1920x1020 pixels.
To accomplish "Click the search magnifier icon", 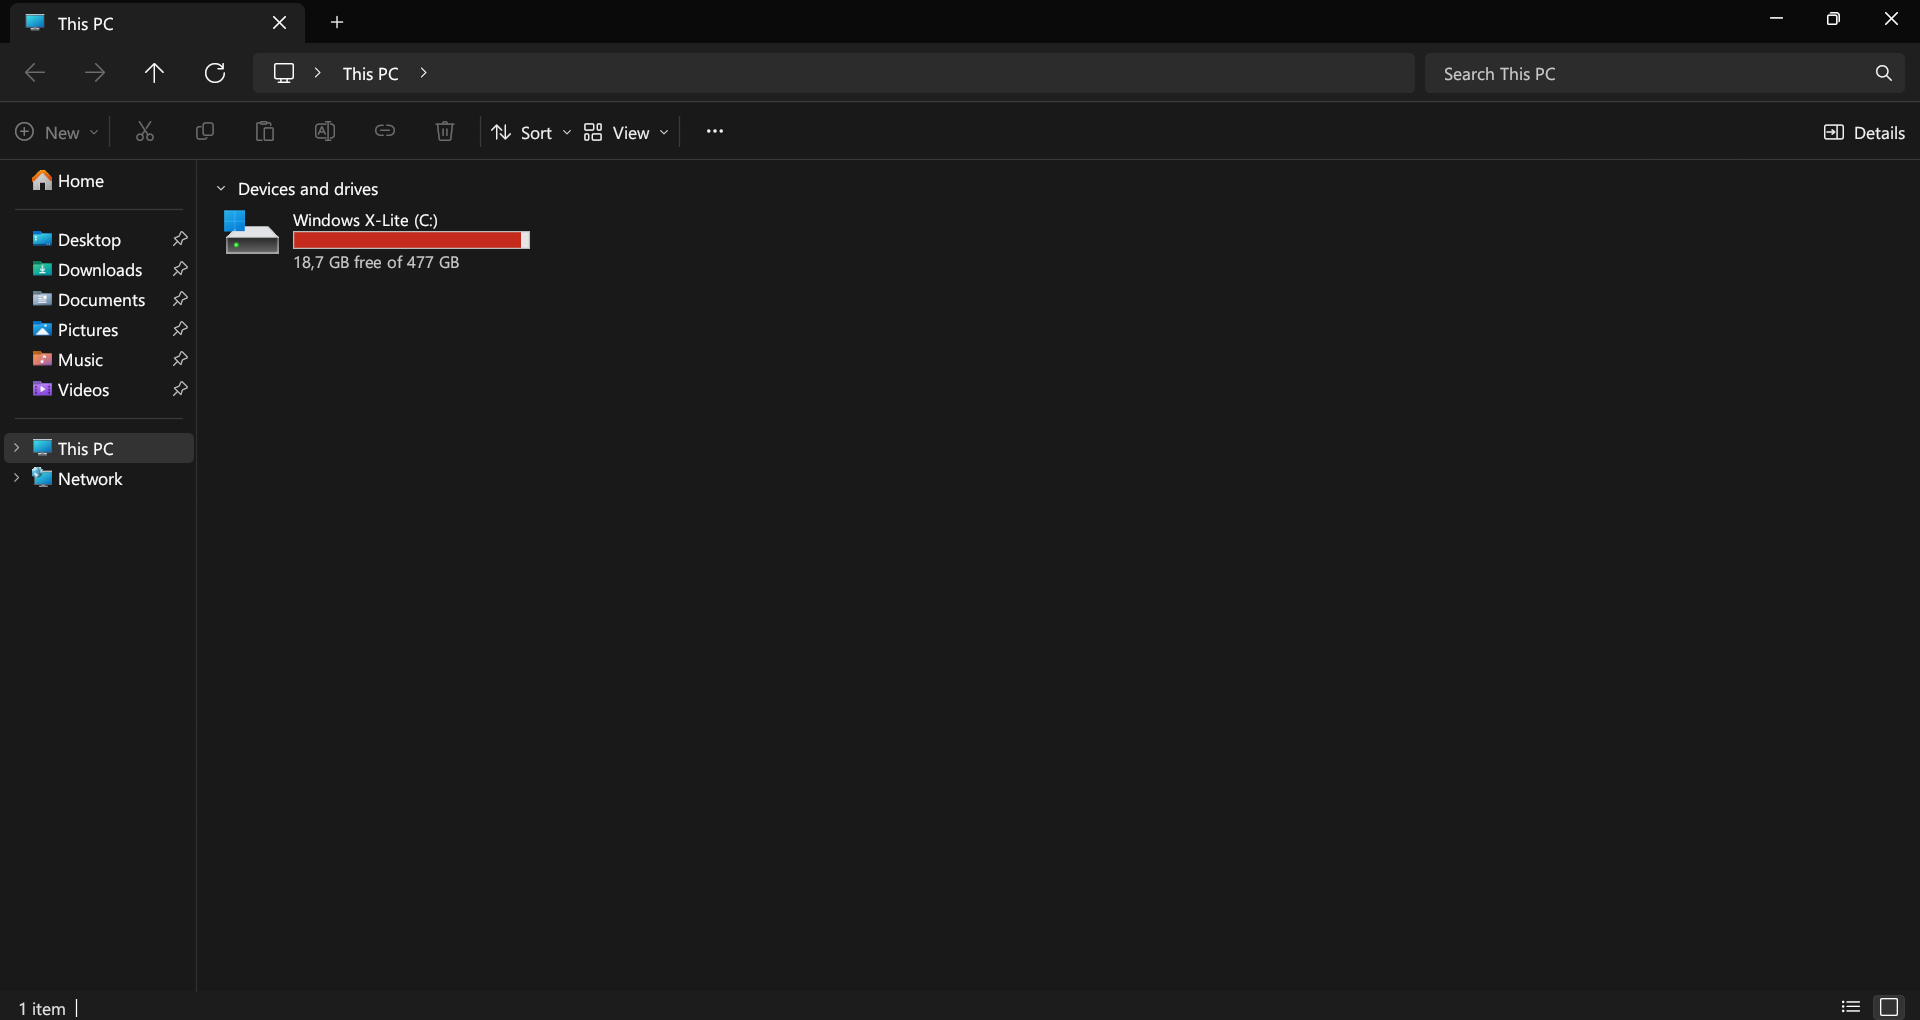I will tap(1884, 73).
